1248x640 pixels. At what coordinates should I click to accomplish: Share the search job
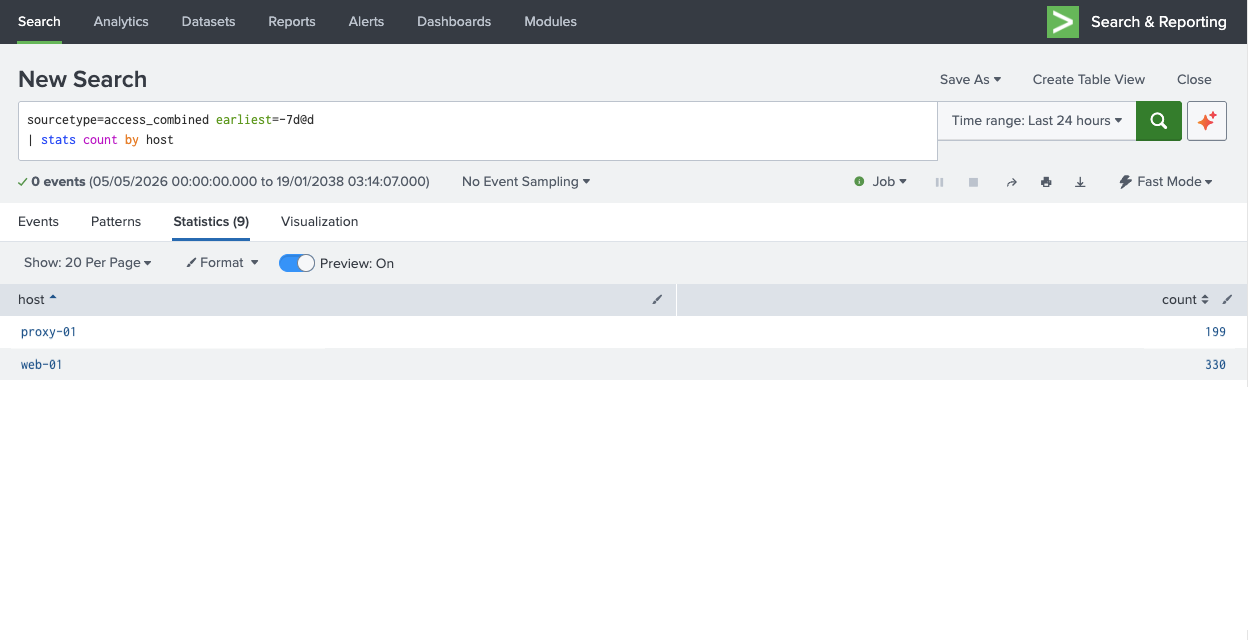[1011, 182]
